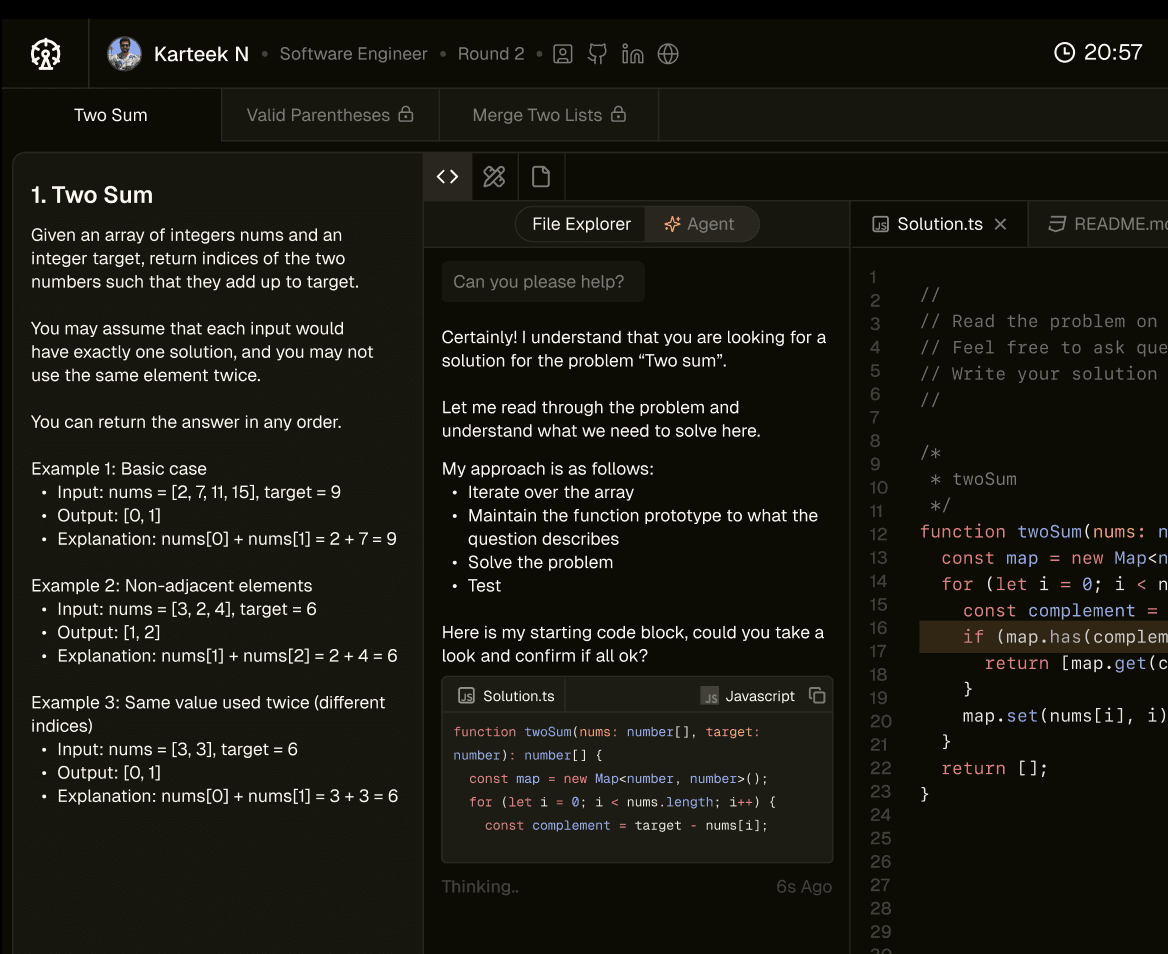Click the Javascript language label
1168x954 pixels.
coord(760,696)
